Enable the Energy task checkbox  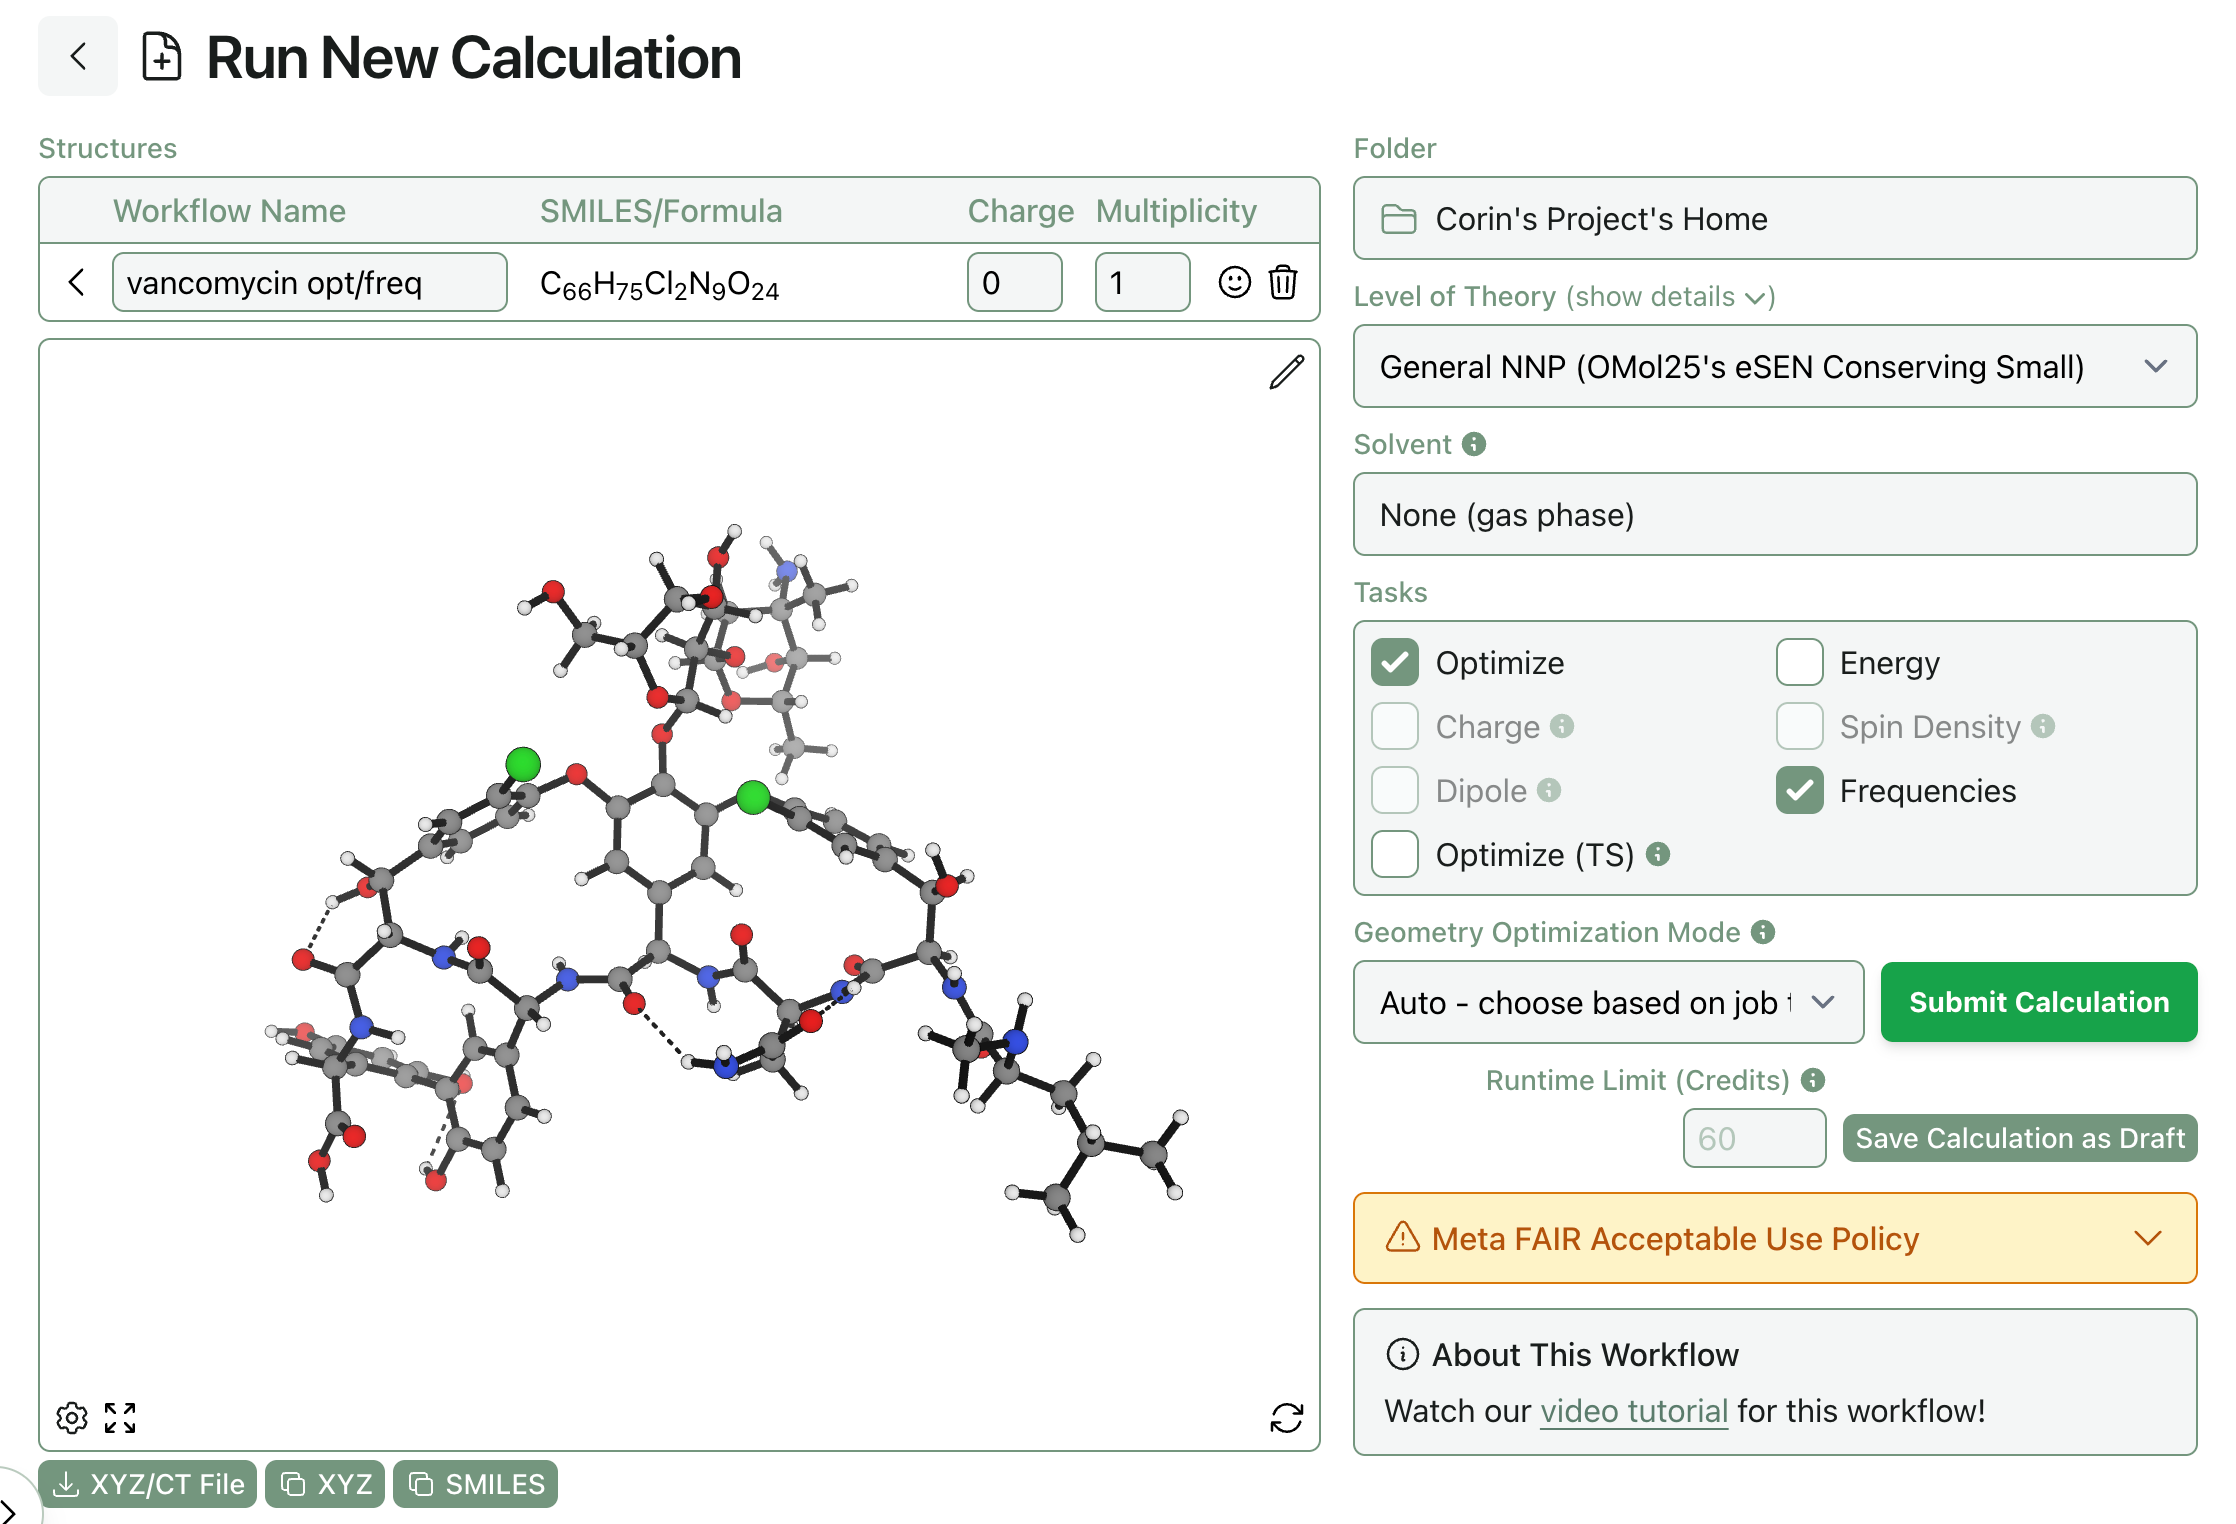pyautogui.click(x=1799, y=663)
